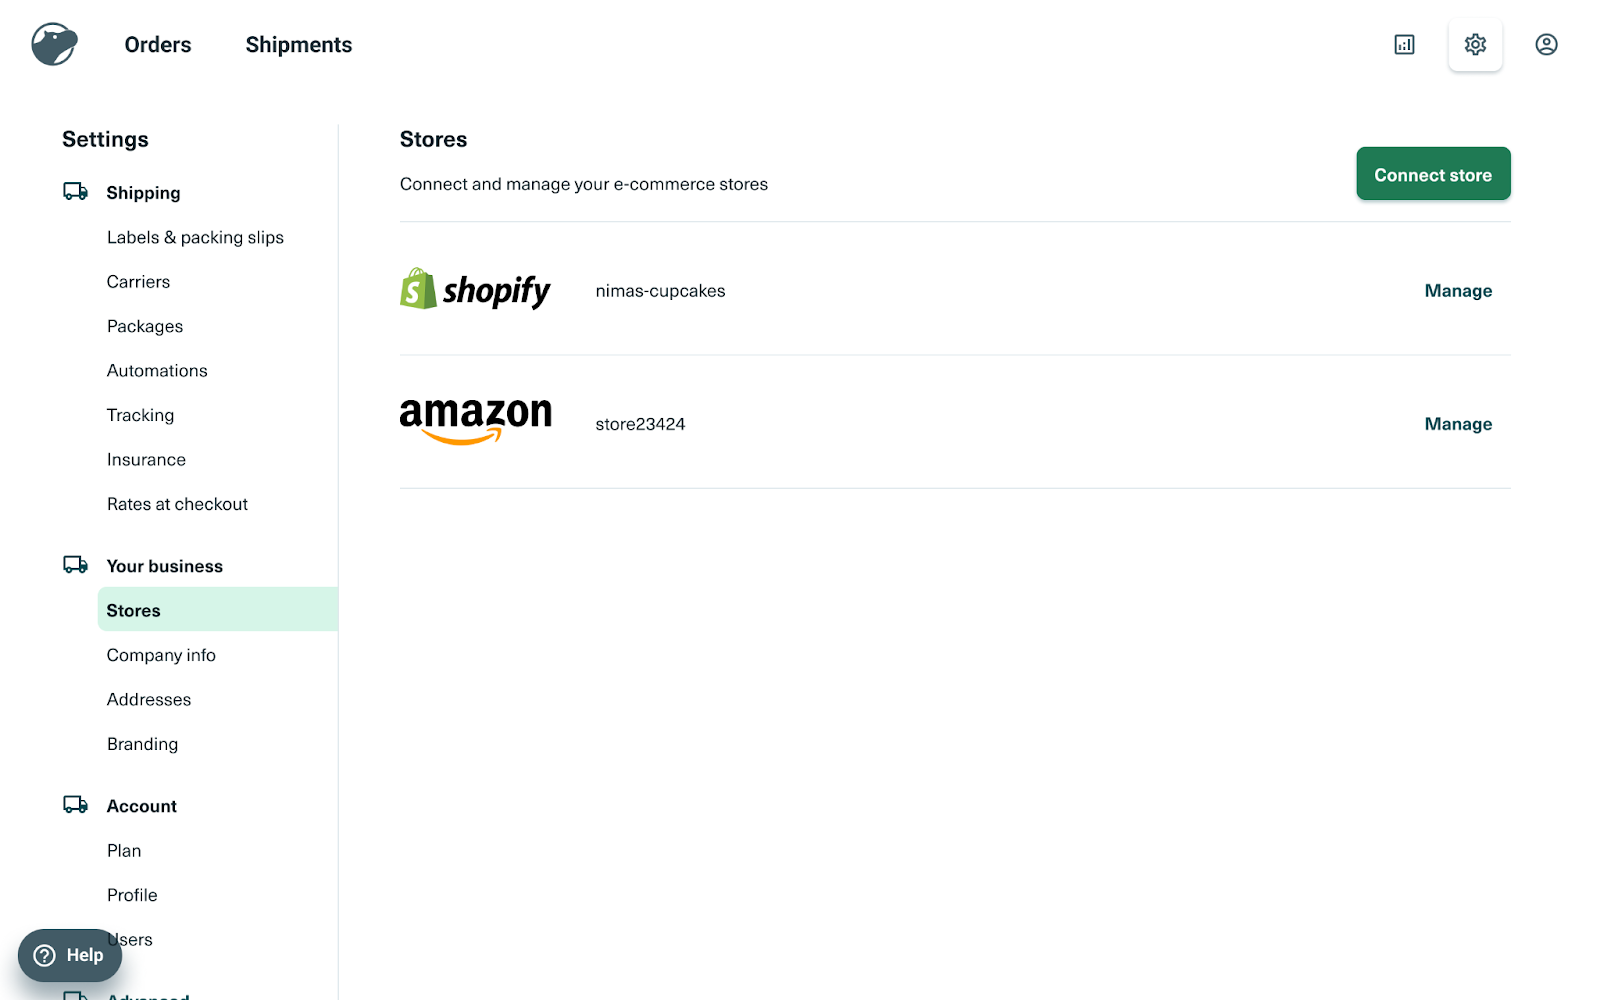Viewport: 1600px width, 1000px height.
Task: Click the Shopify logo
Action: click(475, 290)
